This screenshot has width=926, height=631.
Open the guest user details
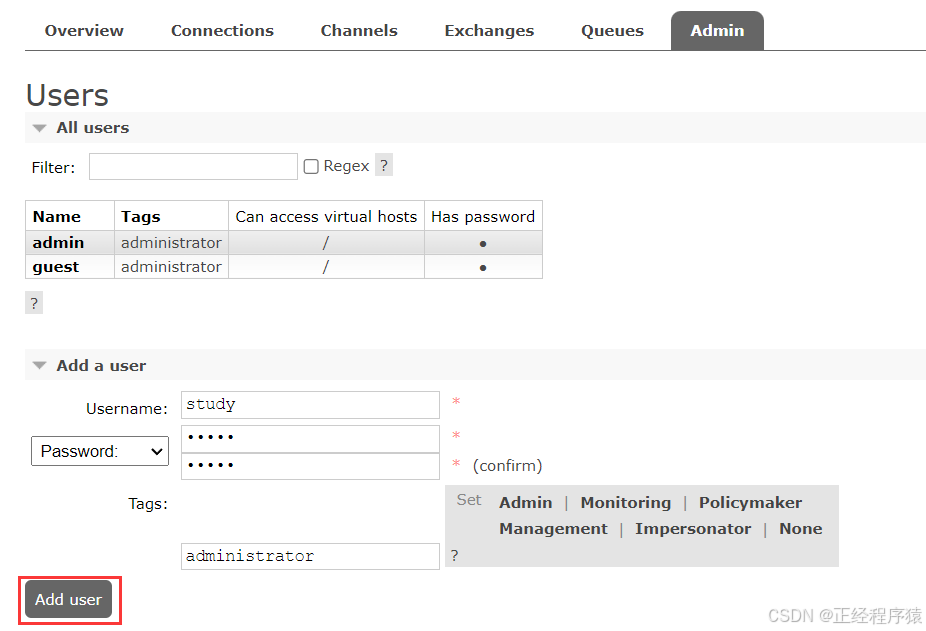(56, 267)
